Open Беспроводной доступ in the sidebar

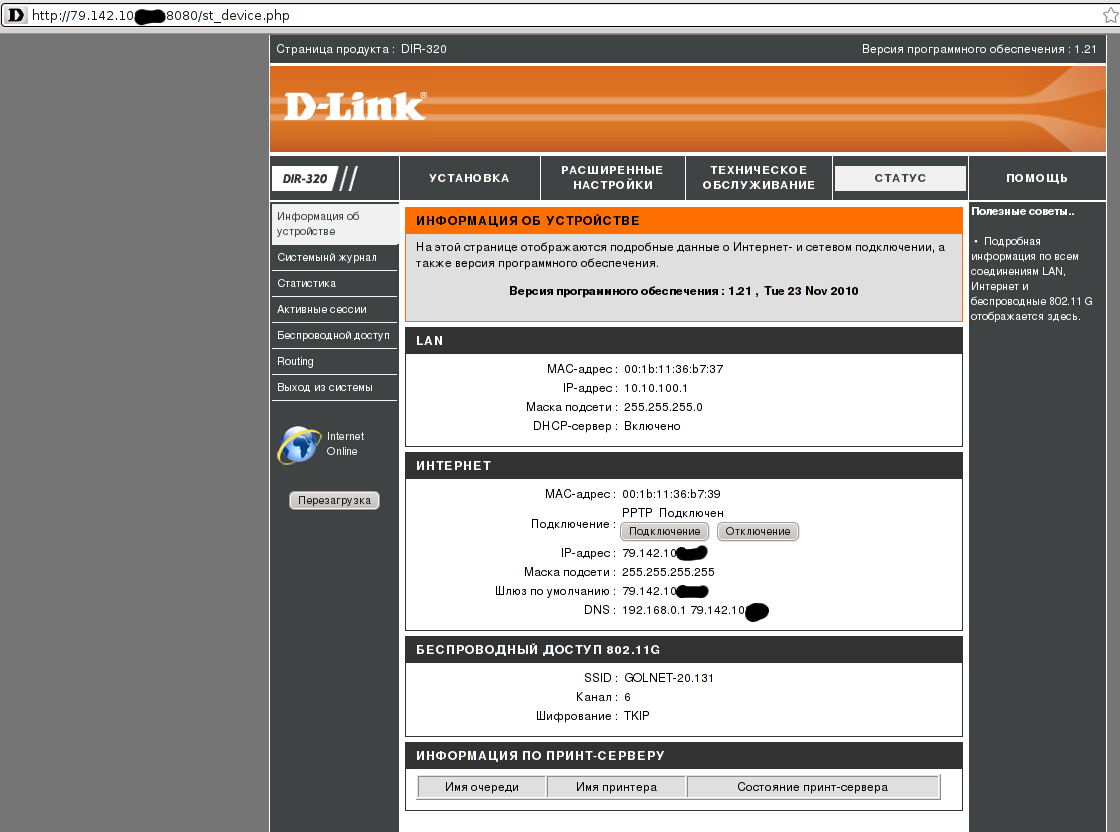point(334,335)
